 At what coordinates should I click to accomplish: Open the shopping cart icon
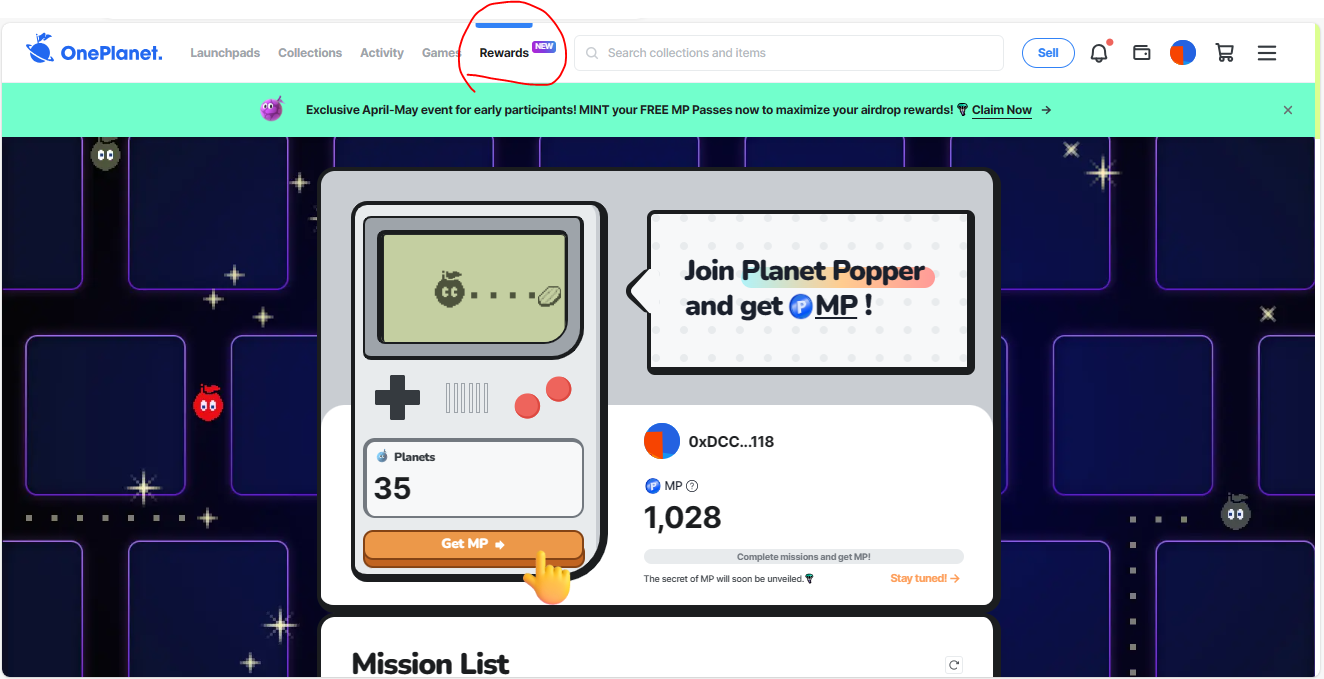click(x=1224, y=53)
